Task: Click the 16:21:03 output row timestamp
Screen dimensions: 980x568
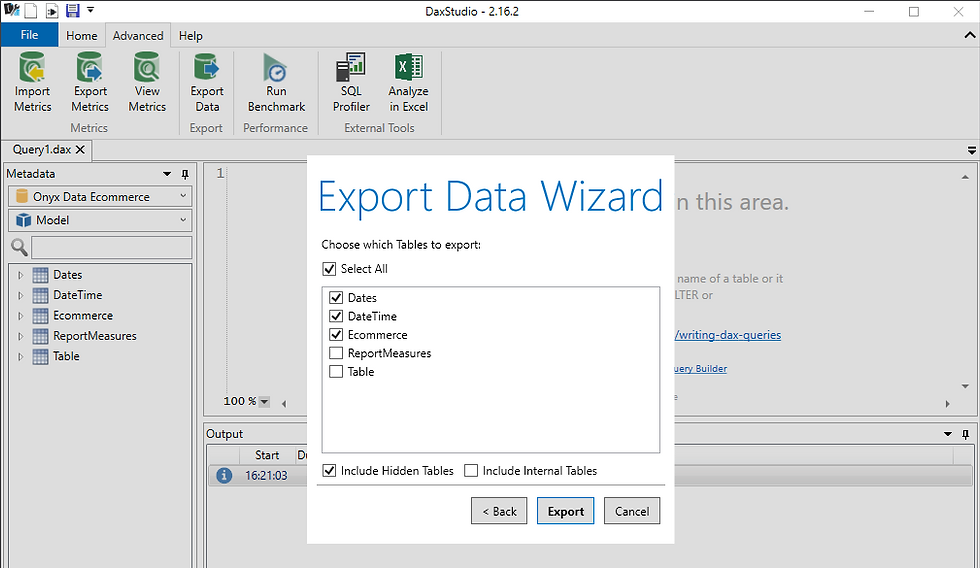Action: (x=266, y=476)
